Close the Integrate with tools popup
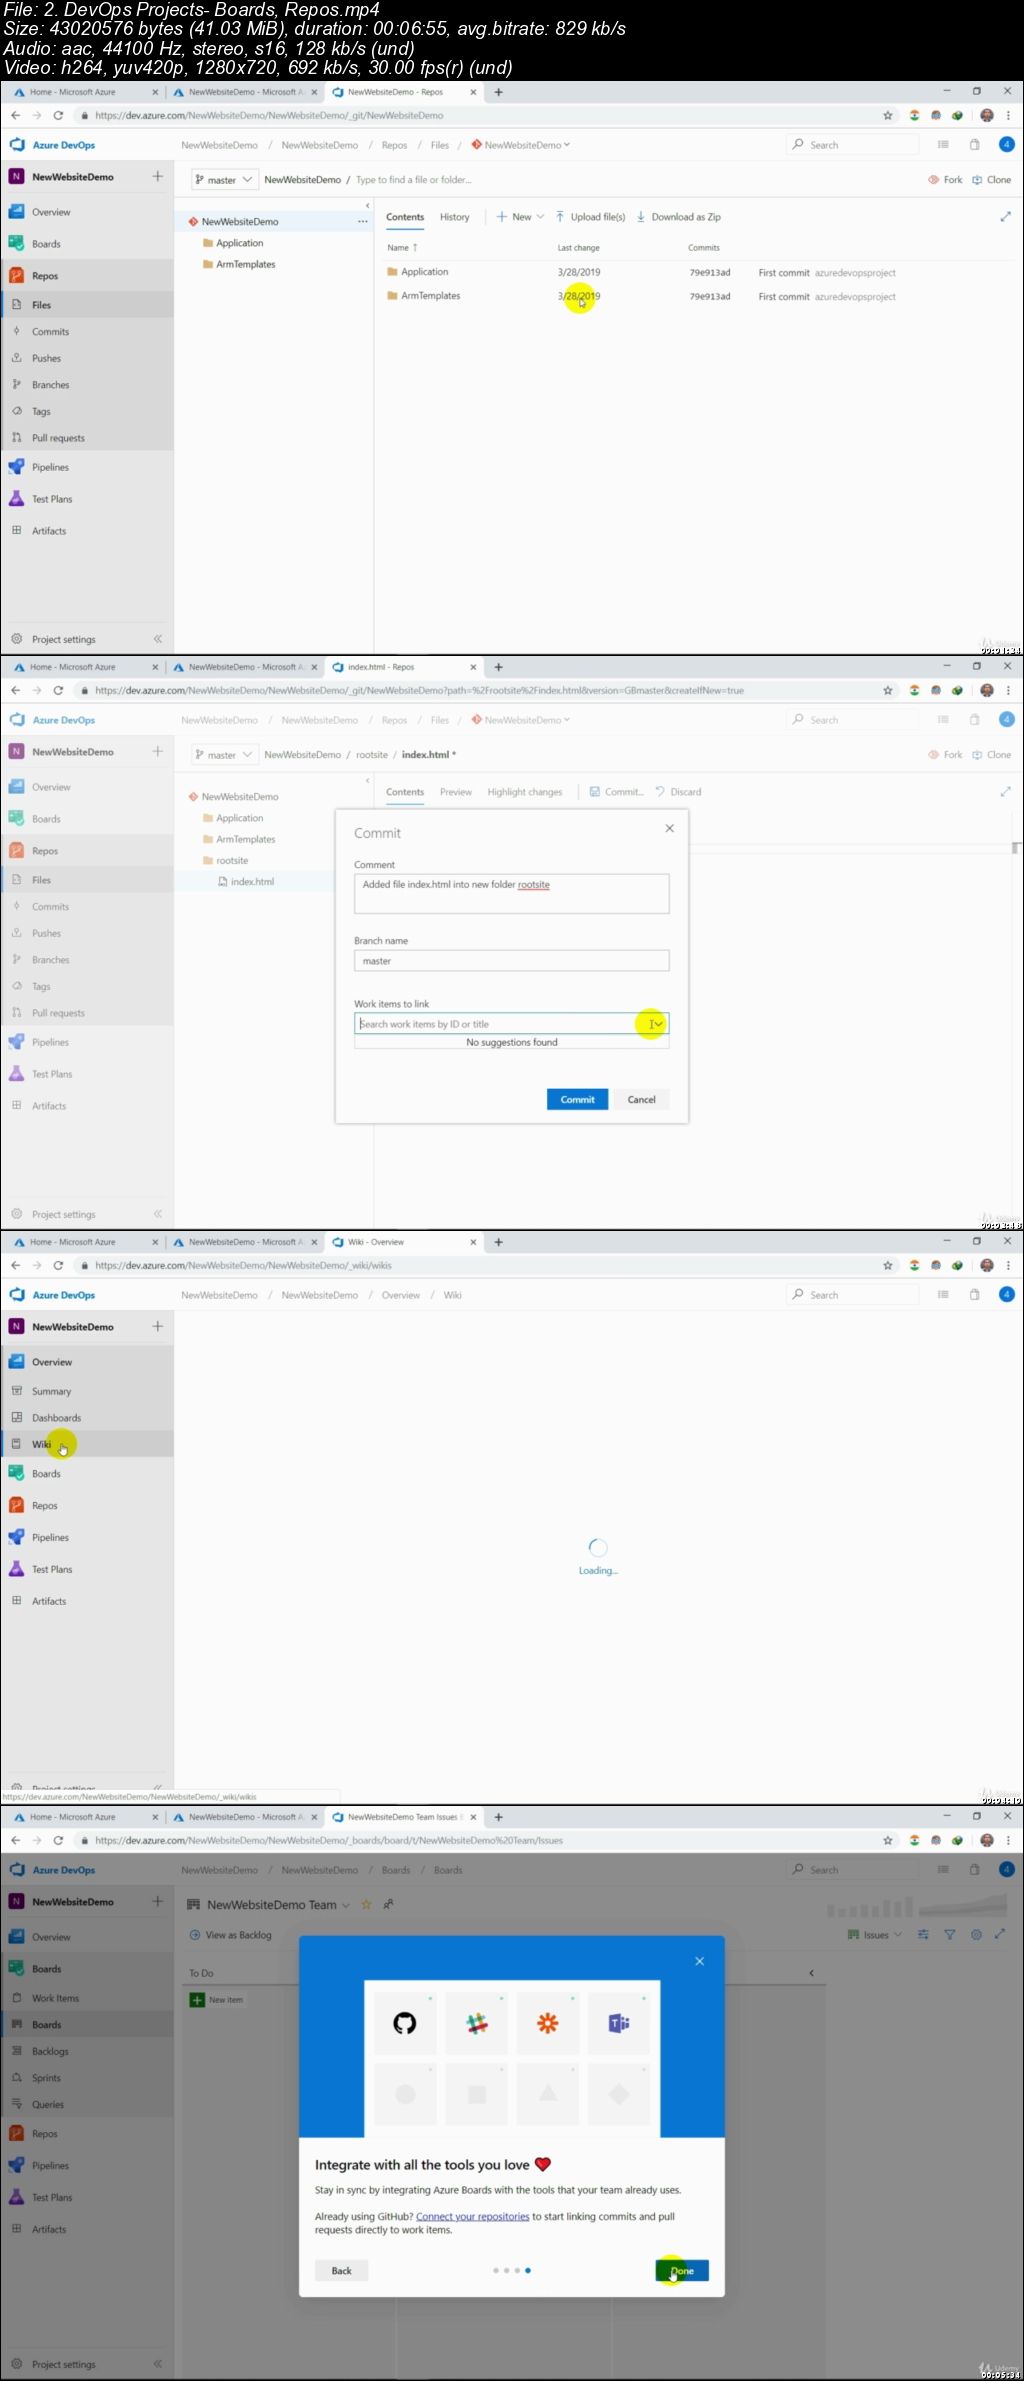The width and height of the screenshot is (1024, 2381). point(700,1961)
